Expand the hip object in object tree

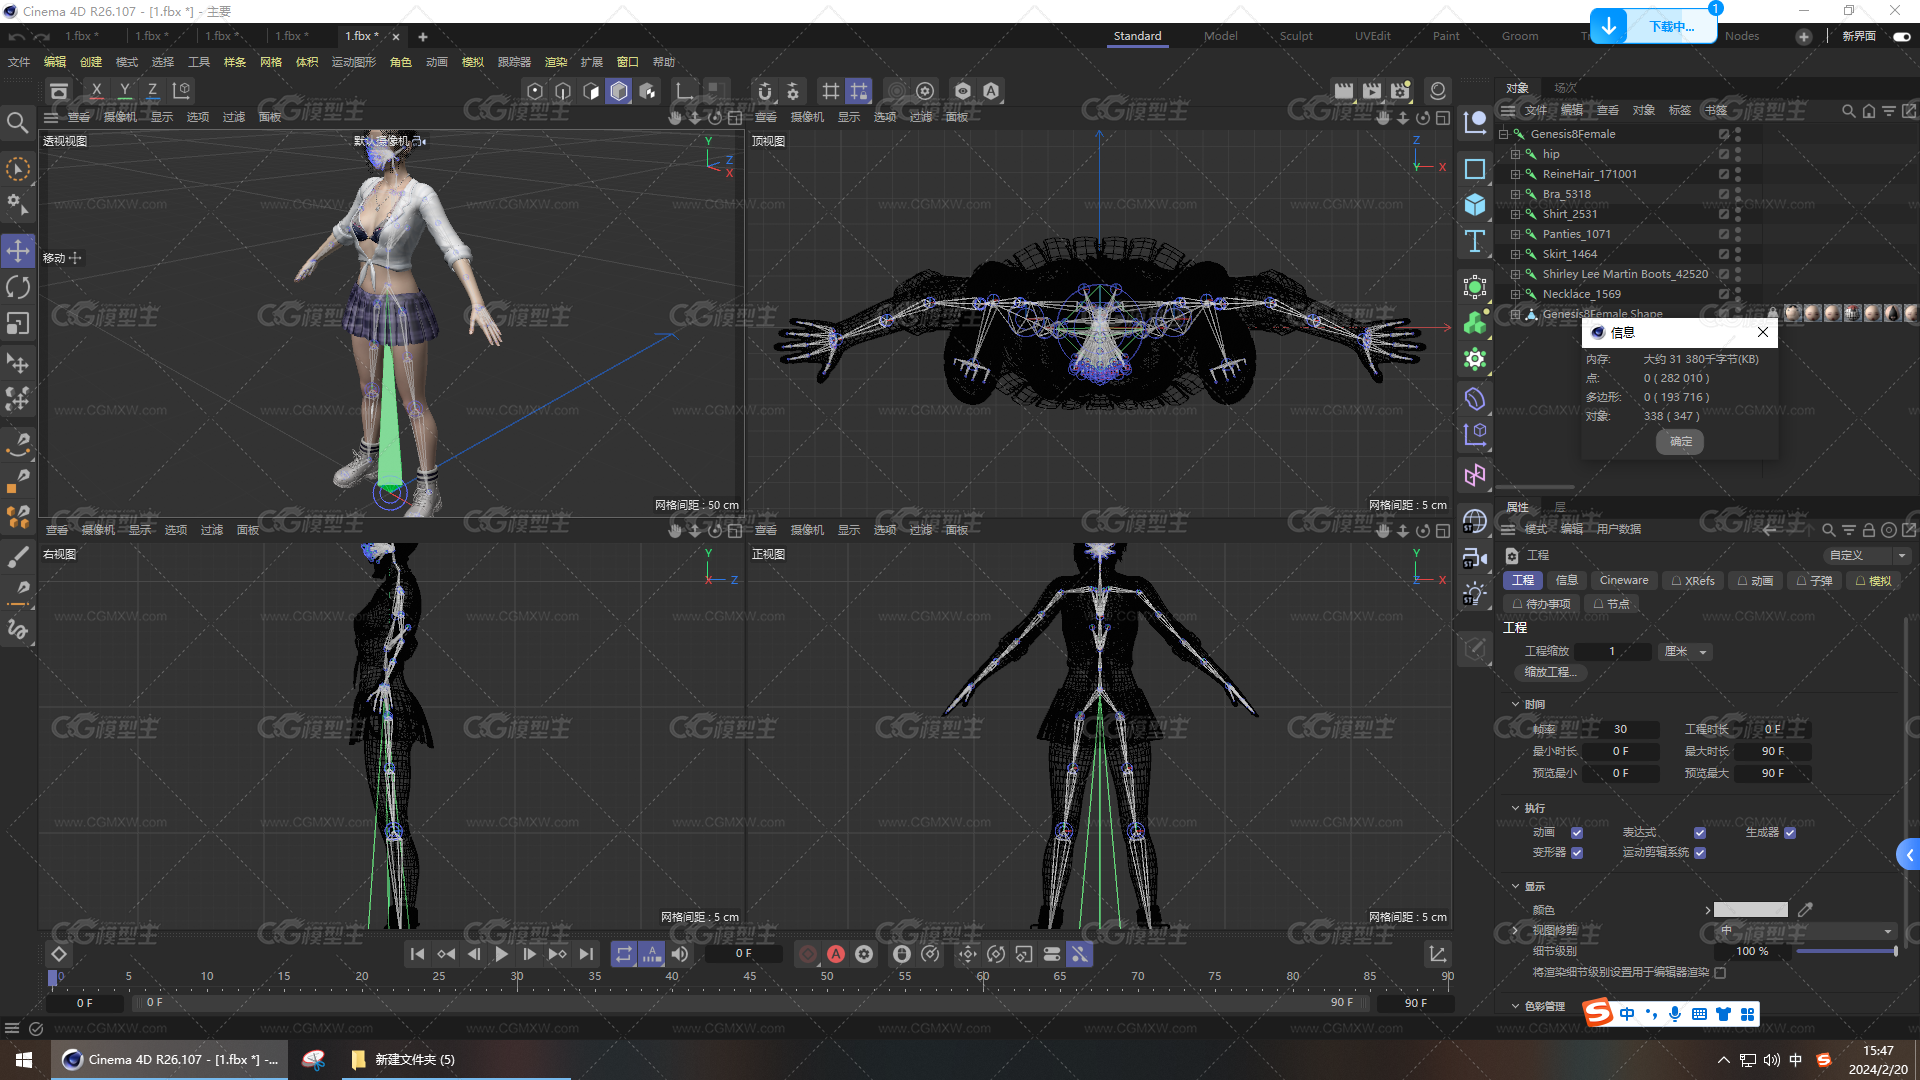1515,154
